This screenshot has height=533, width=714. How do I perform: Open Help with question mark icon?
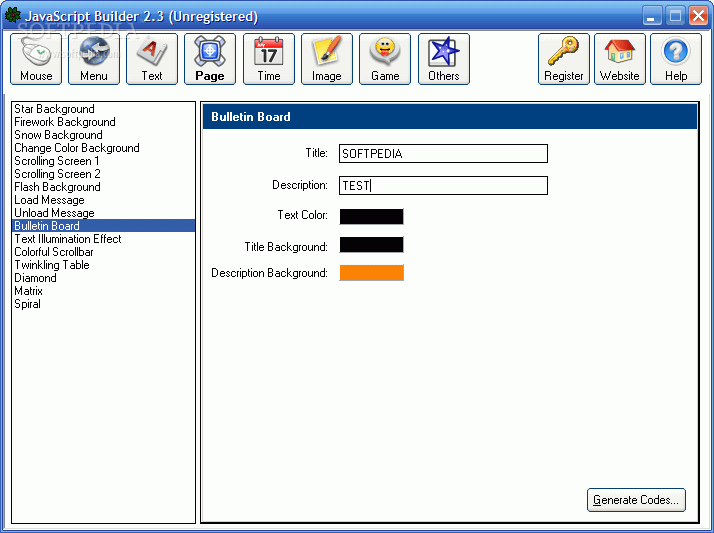676,59
